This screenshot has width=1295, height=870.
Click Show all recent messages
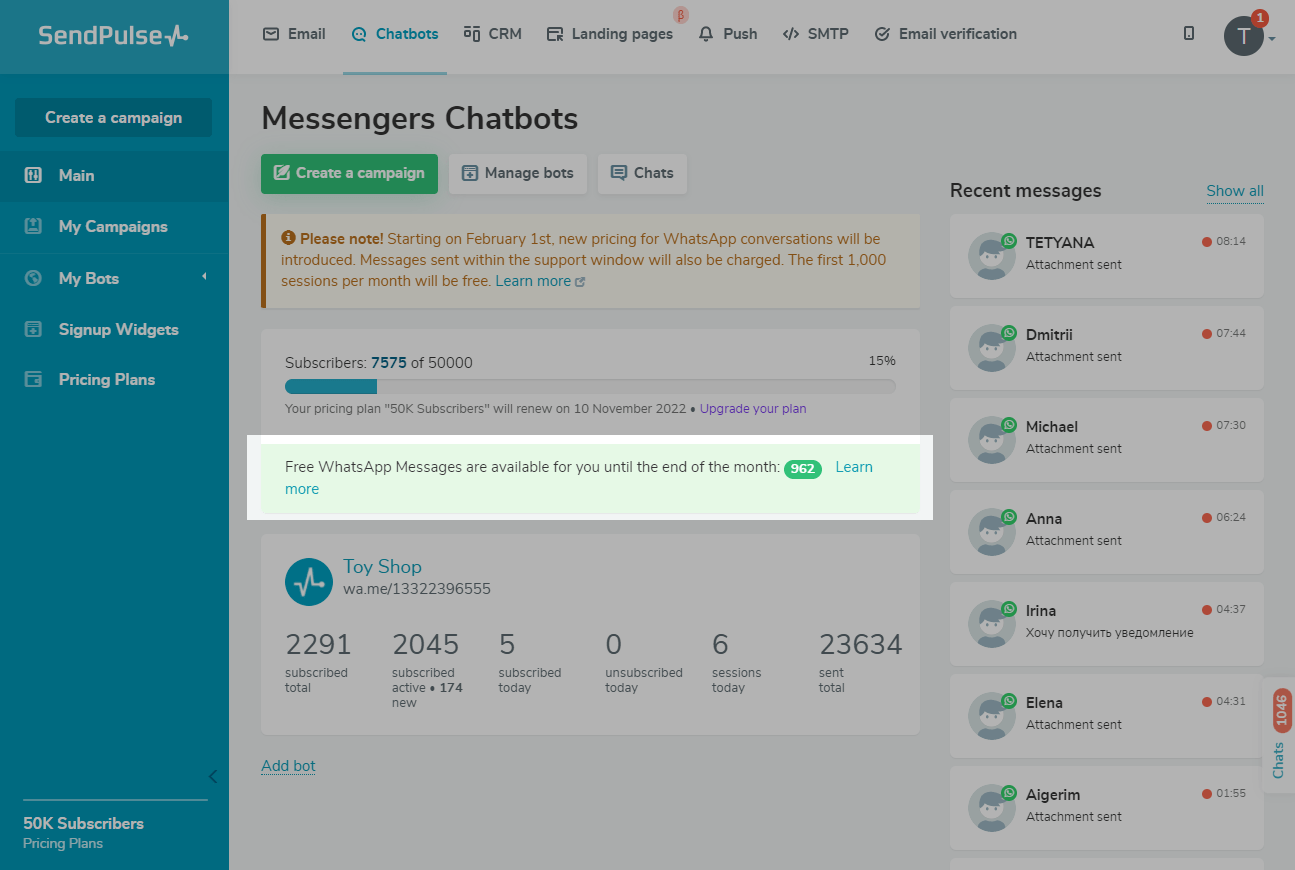pos(1235,191)
